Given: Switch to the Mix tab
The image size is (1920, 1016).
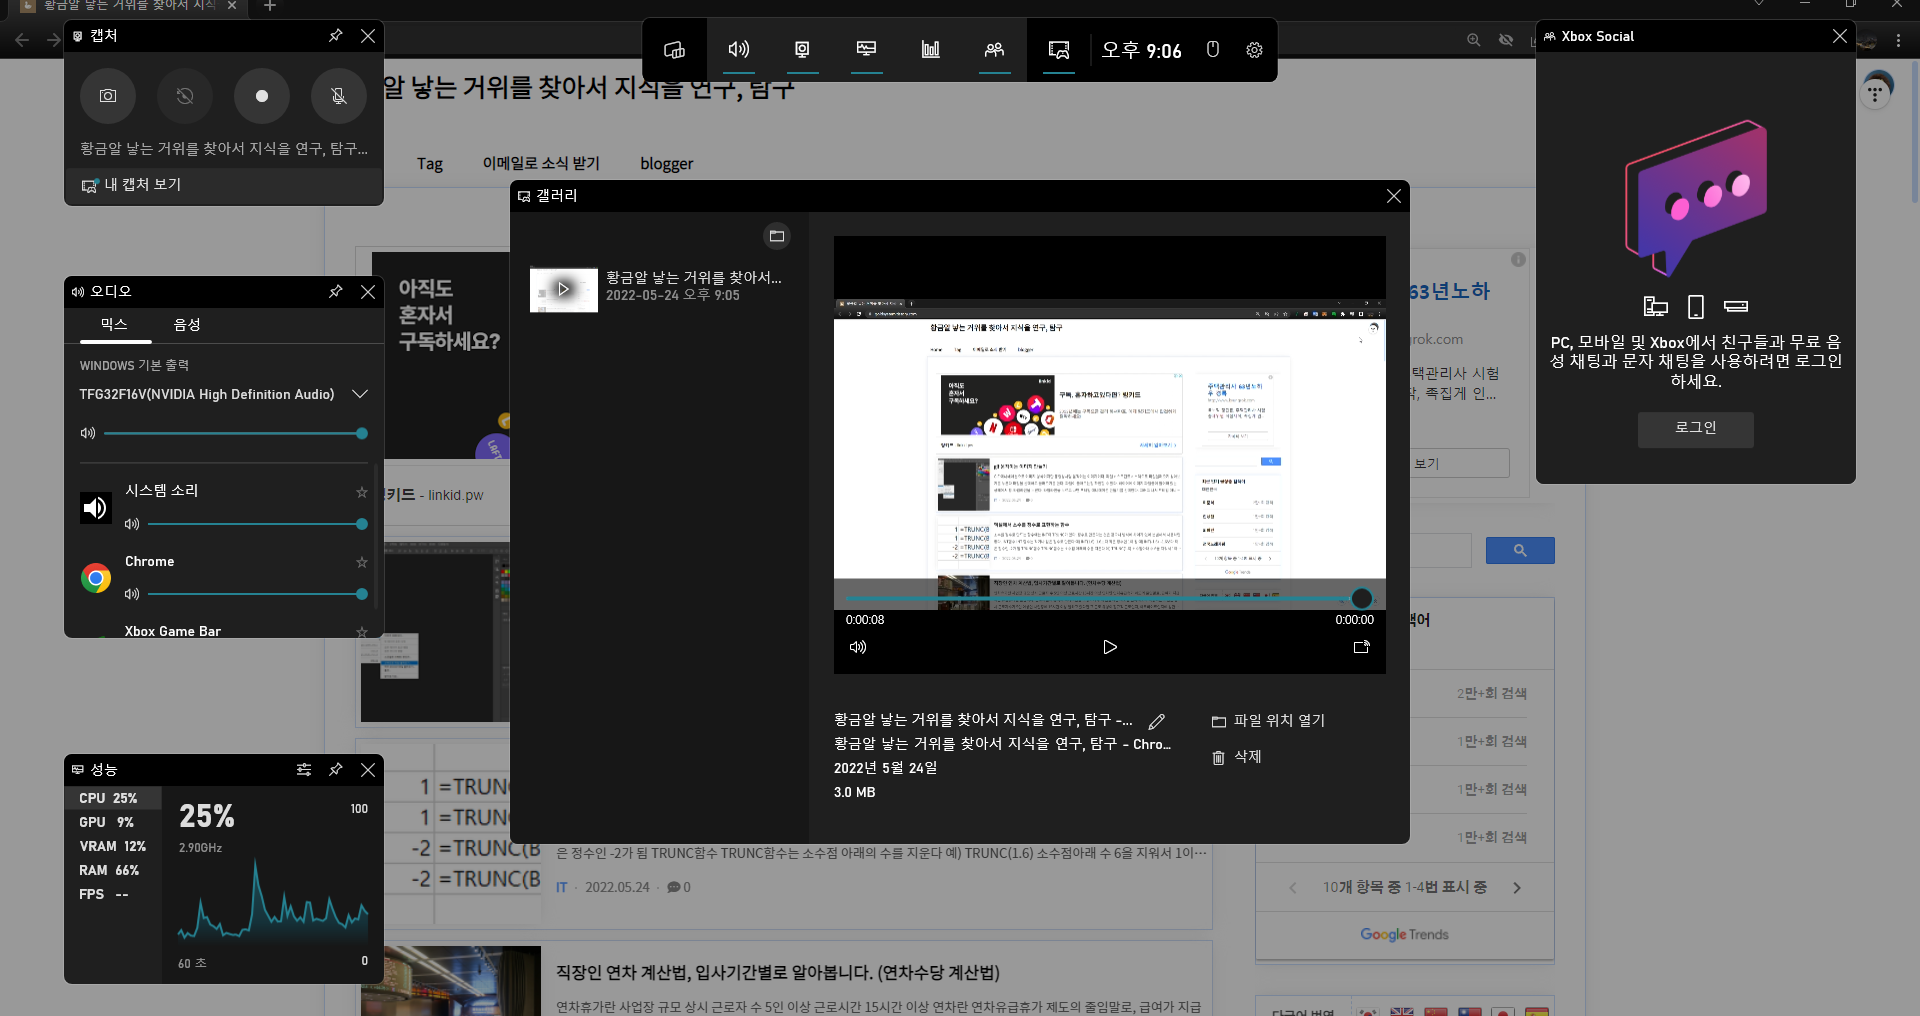Looking at the screenshot, I should 114,325.
